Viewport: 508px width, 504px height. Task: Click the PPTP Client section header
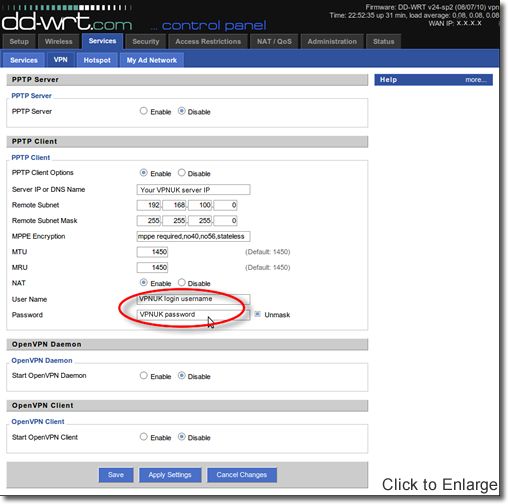(187, 142)
